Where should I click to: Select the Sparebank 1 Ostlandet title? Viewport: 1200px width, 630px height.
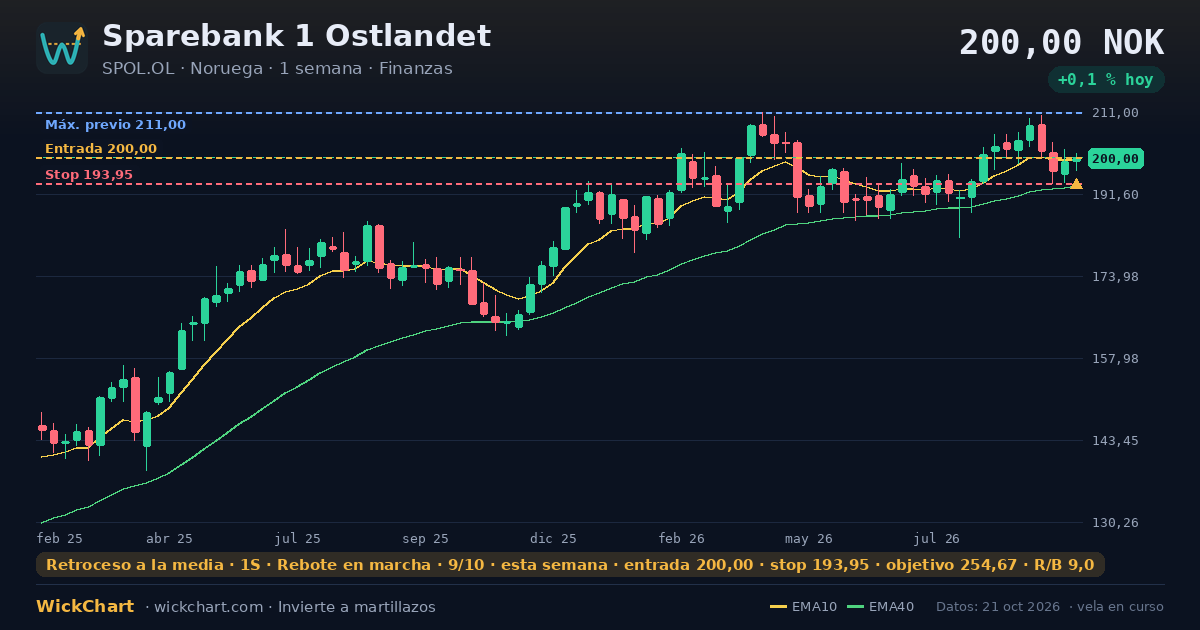point(296,36)
